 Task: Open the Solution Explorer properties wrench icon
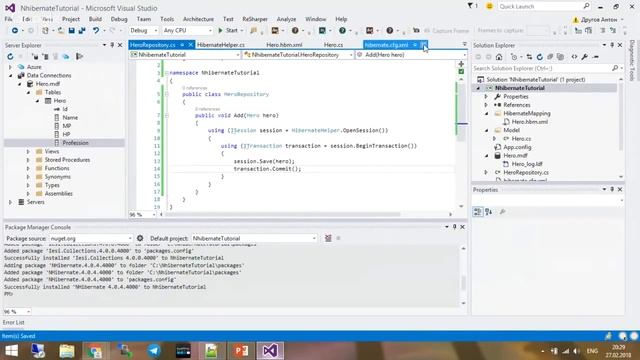[x=584, y=57]
